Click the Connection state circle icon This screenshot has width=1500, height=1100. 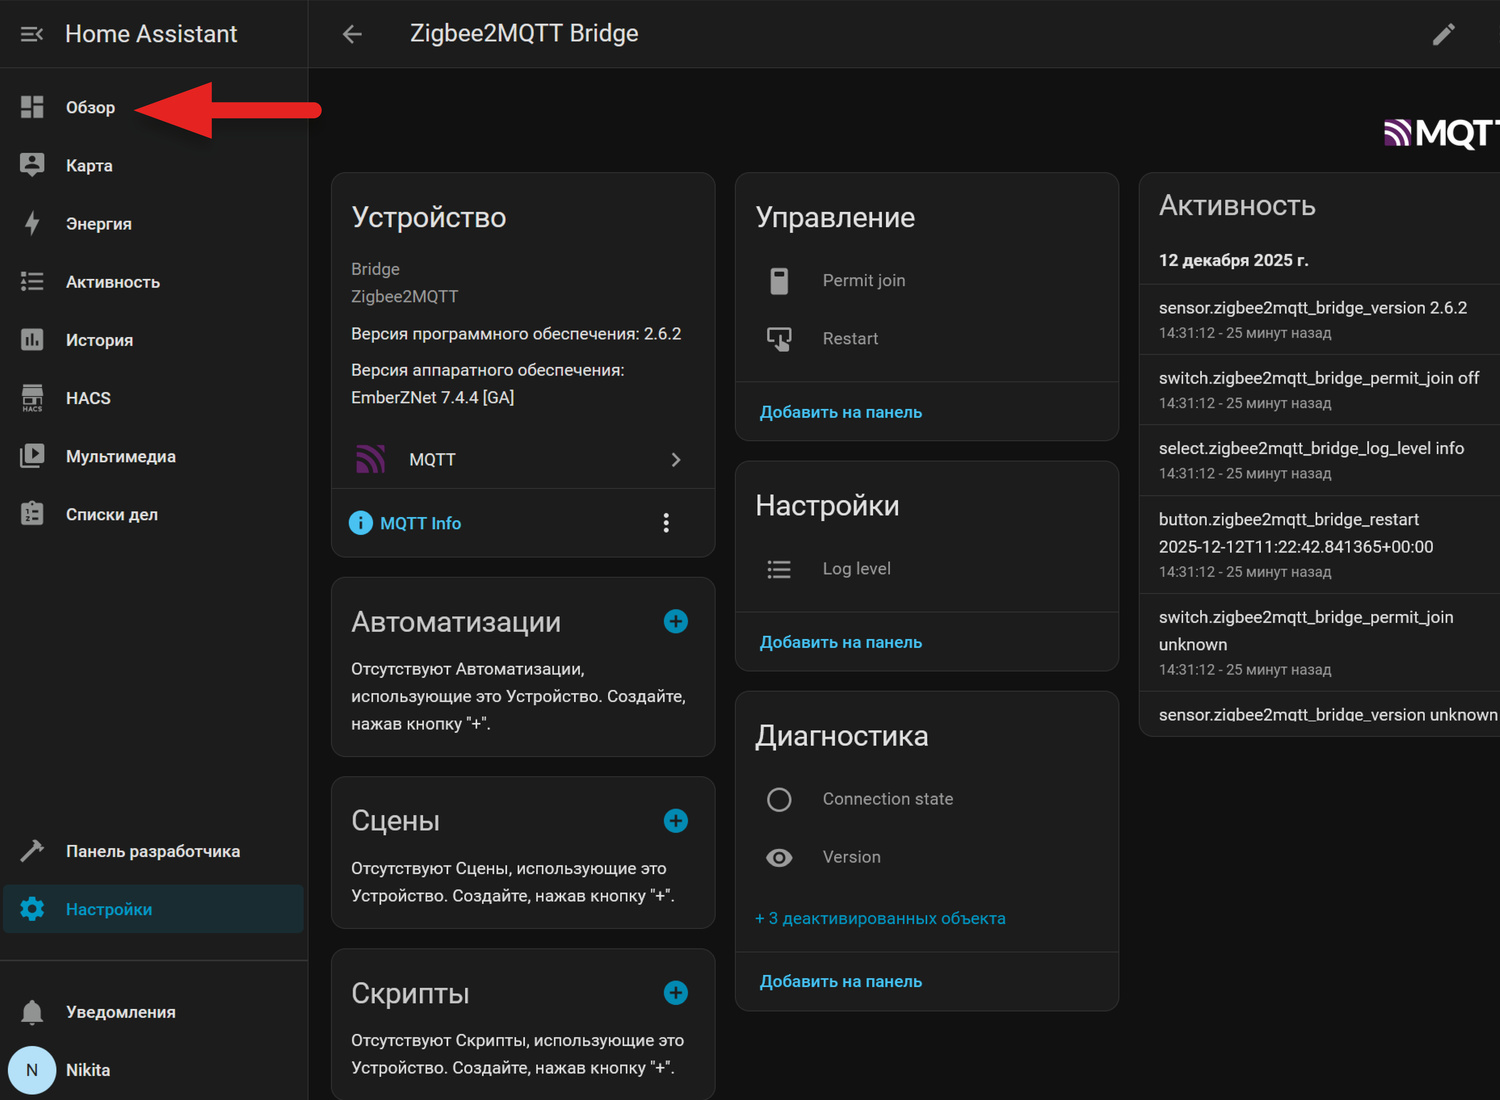coord(779,799)
